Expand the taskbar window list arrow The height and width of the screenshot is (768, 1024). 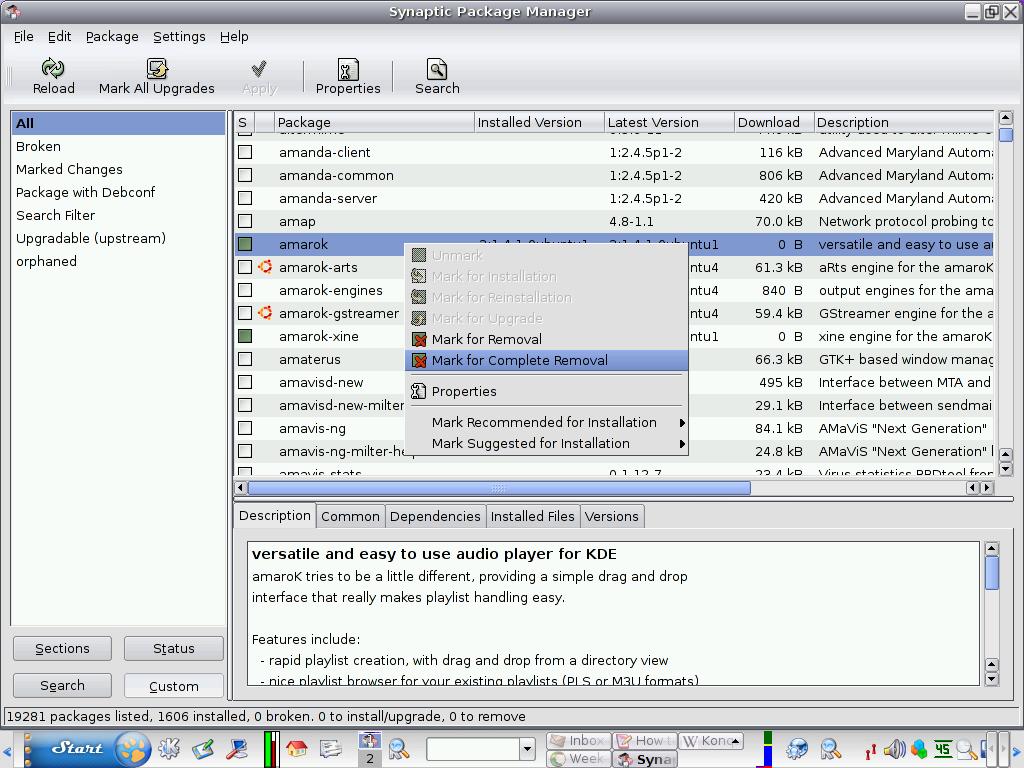736,741
